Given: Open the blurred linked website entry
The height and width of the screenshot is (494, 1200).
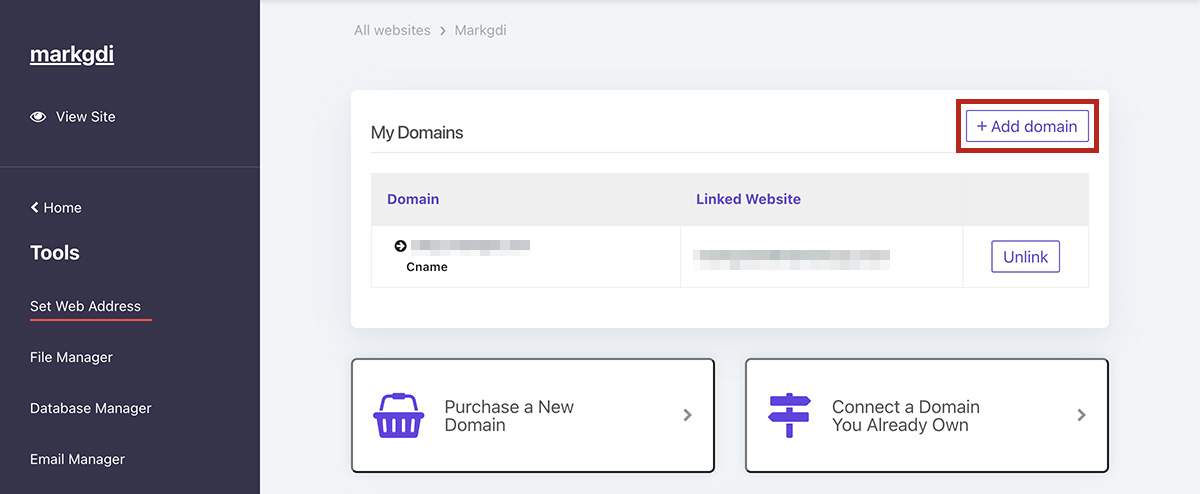Looking at the screenshot, I should point(792,257).
